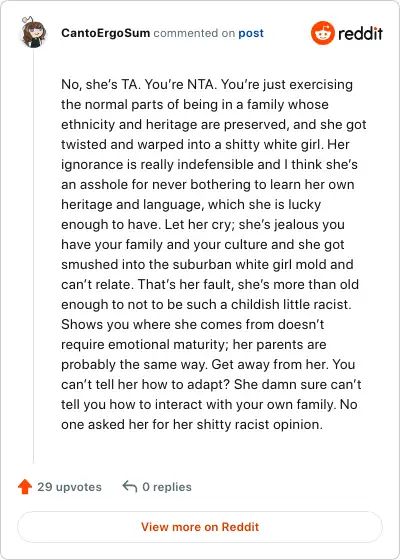Click the comment's opening line "No, she's TA"

pyautogui.click(x=207, y=85)
